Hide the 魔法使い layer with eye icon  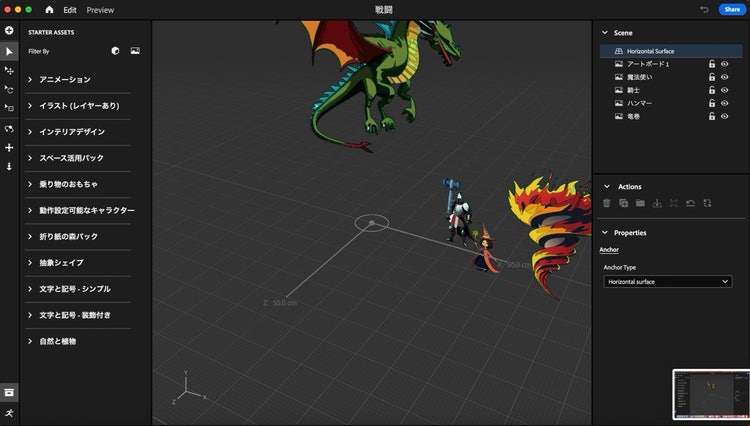tap(725, 77)
